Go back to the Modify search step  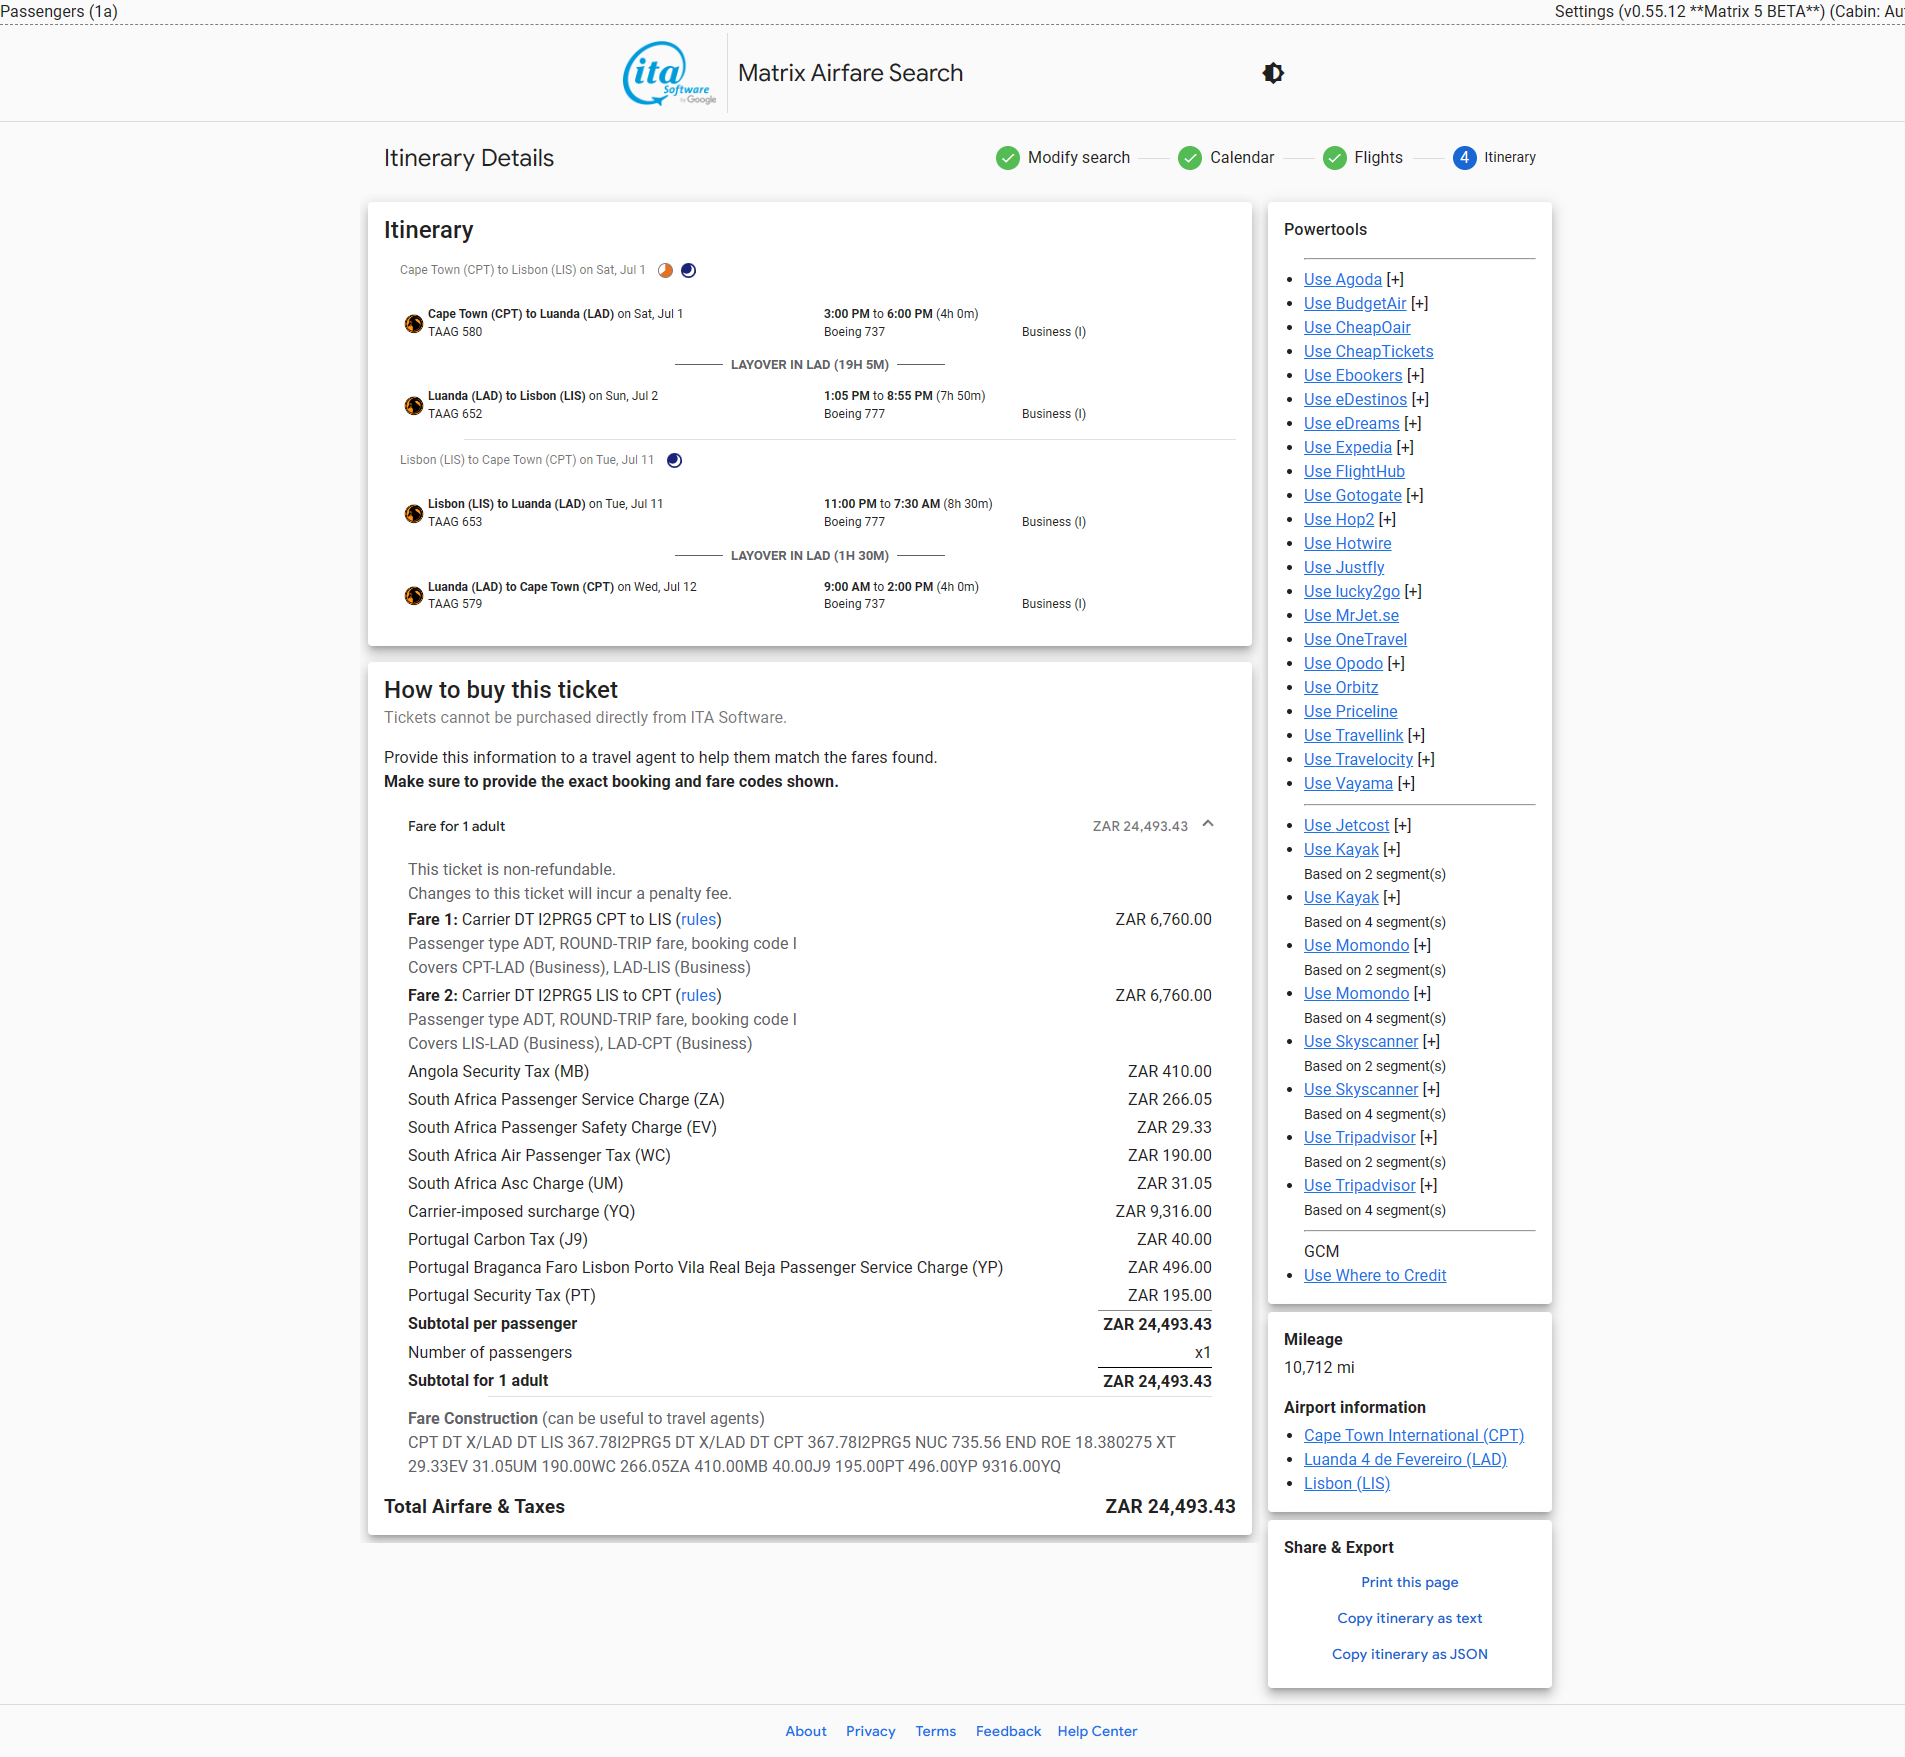point(1078,158)
